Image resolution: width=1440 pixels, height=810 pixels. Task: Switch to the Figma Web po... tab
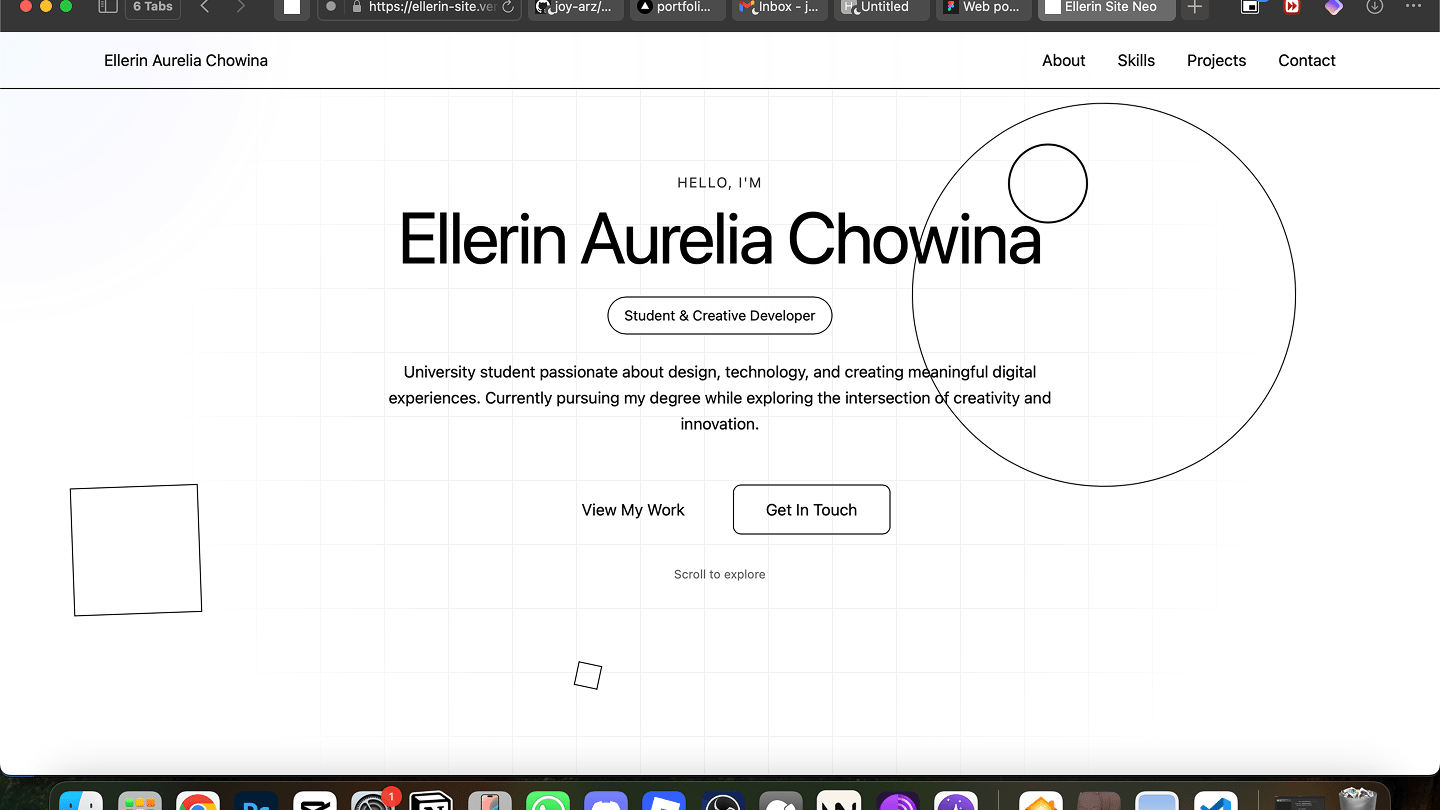[x=983, y=7]
